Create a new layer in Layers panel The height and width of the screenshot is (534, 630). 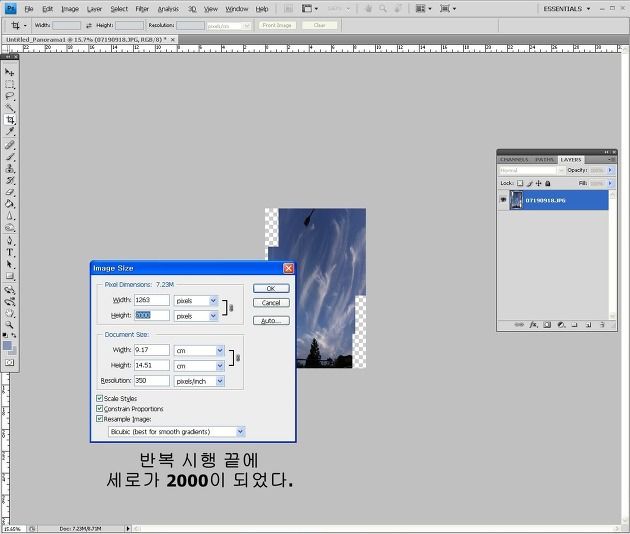click(588, 325)
